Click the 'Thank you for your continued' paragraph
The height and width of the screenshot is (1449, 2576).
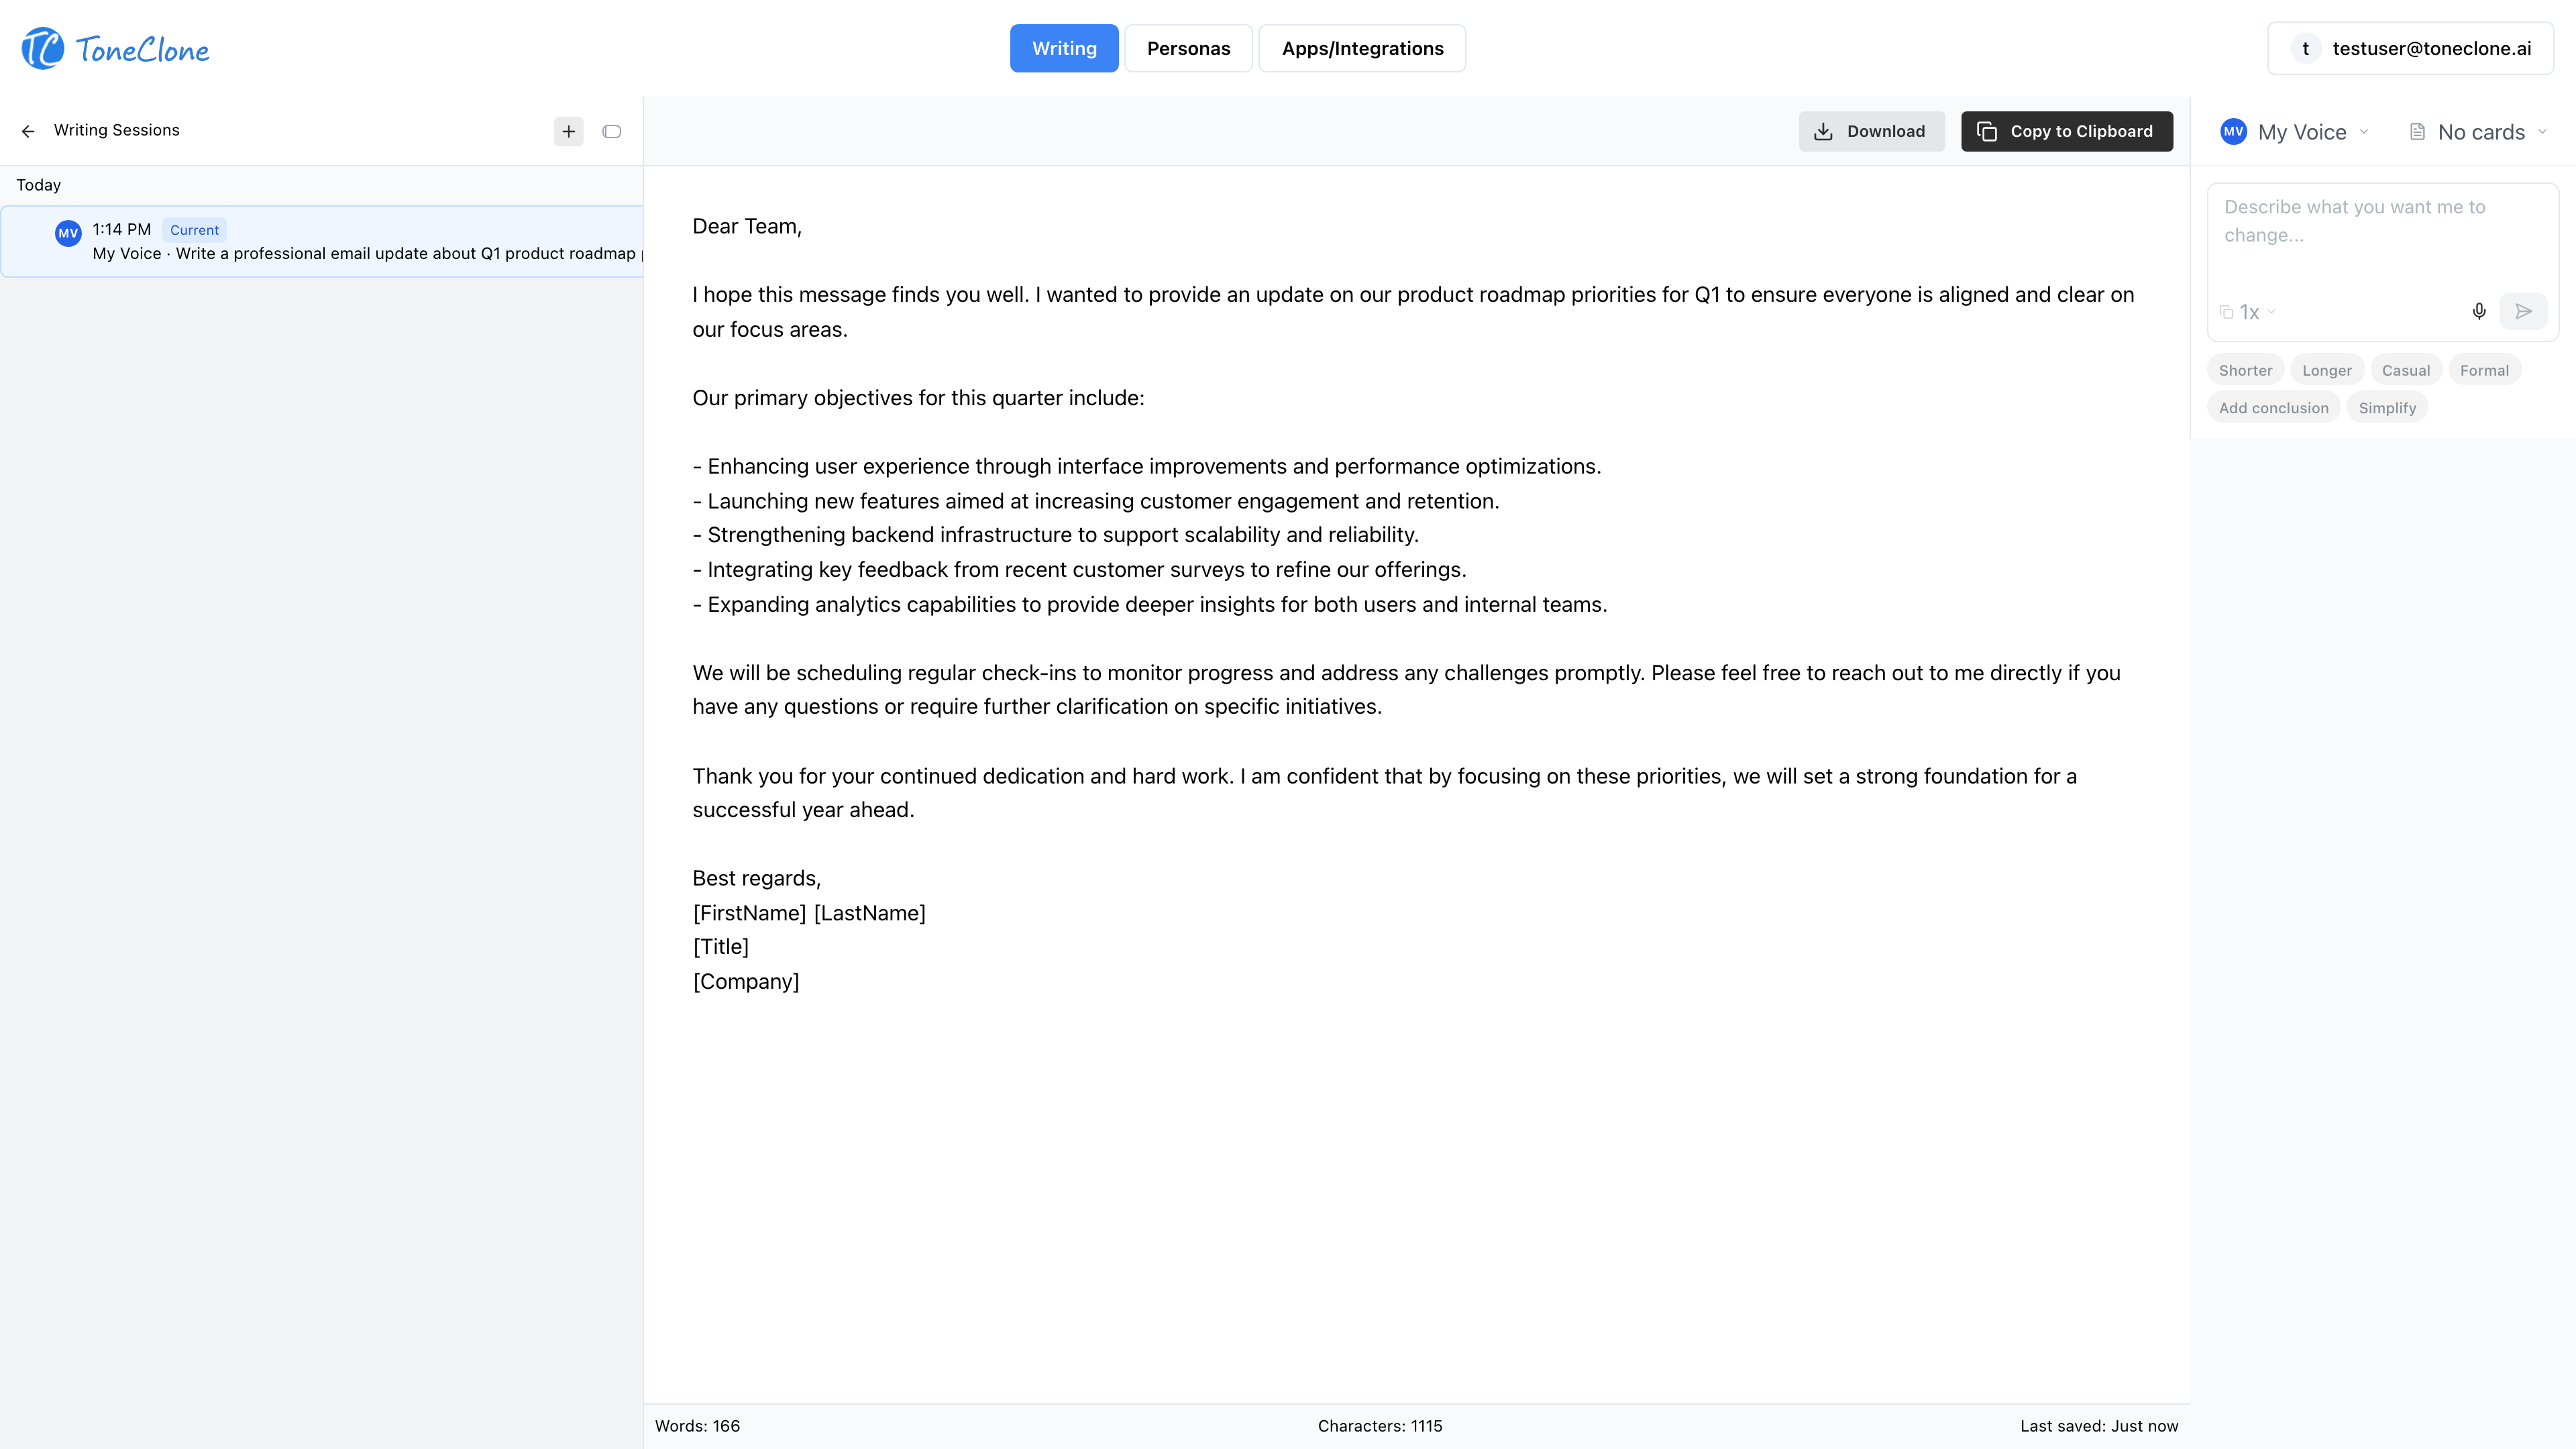pos(1384,793)
